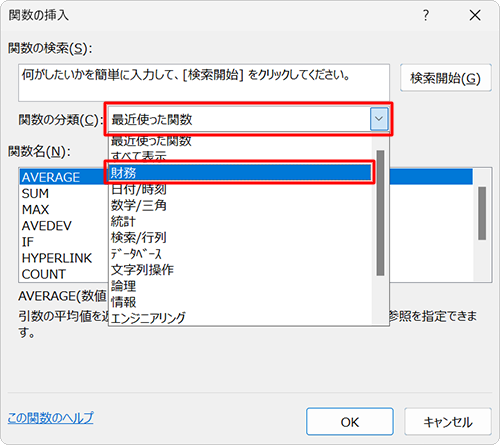
Task: Select 検索/行列 category in the dropdown
Action: point(240,238)
